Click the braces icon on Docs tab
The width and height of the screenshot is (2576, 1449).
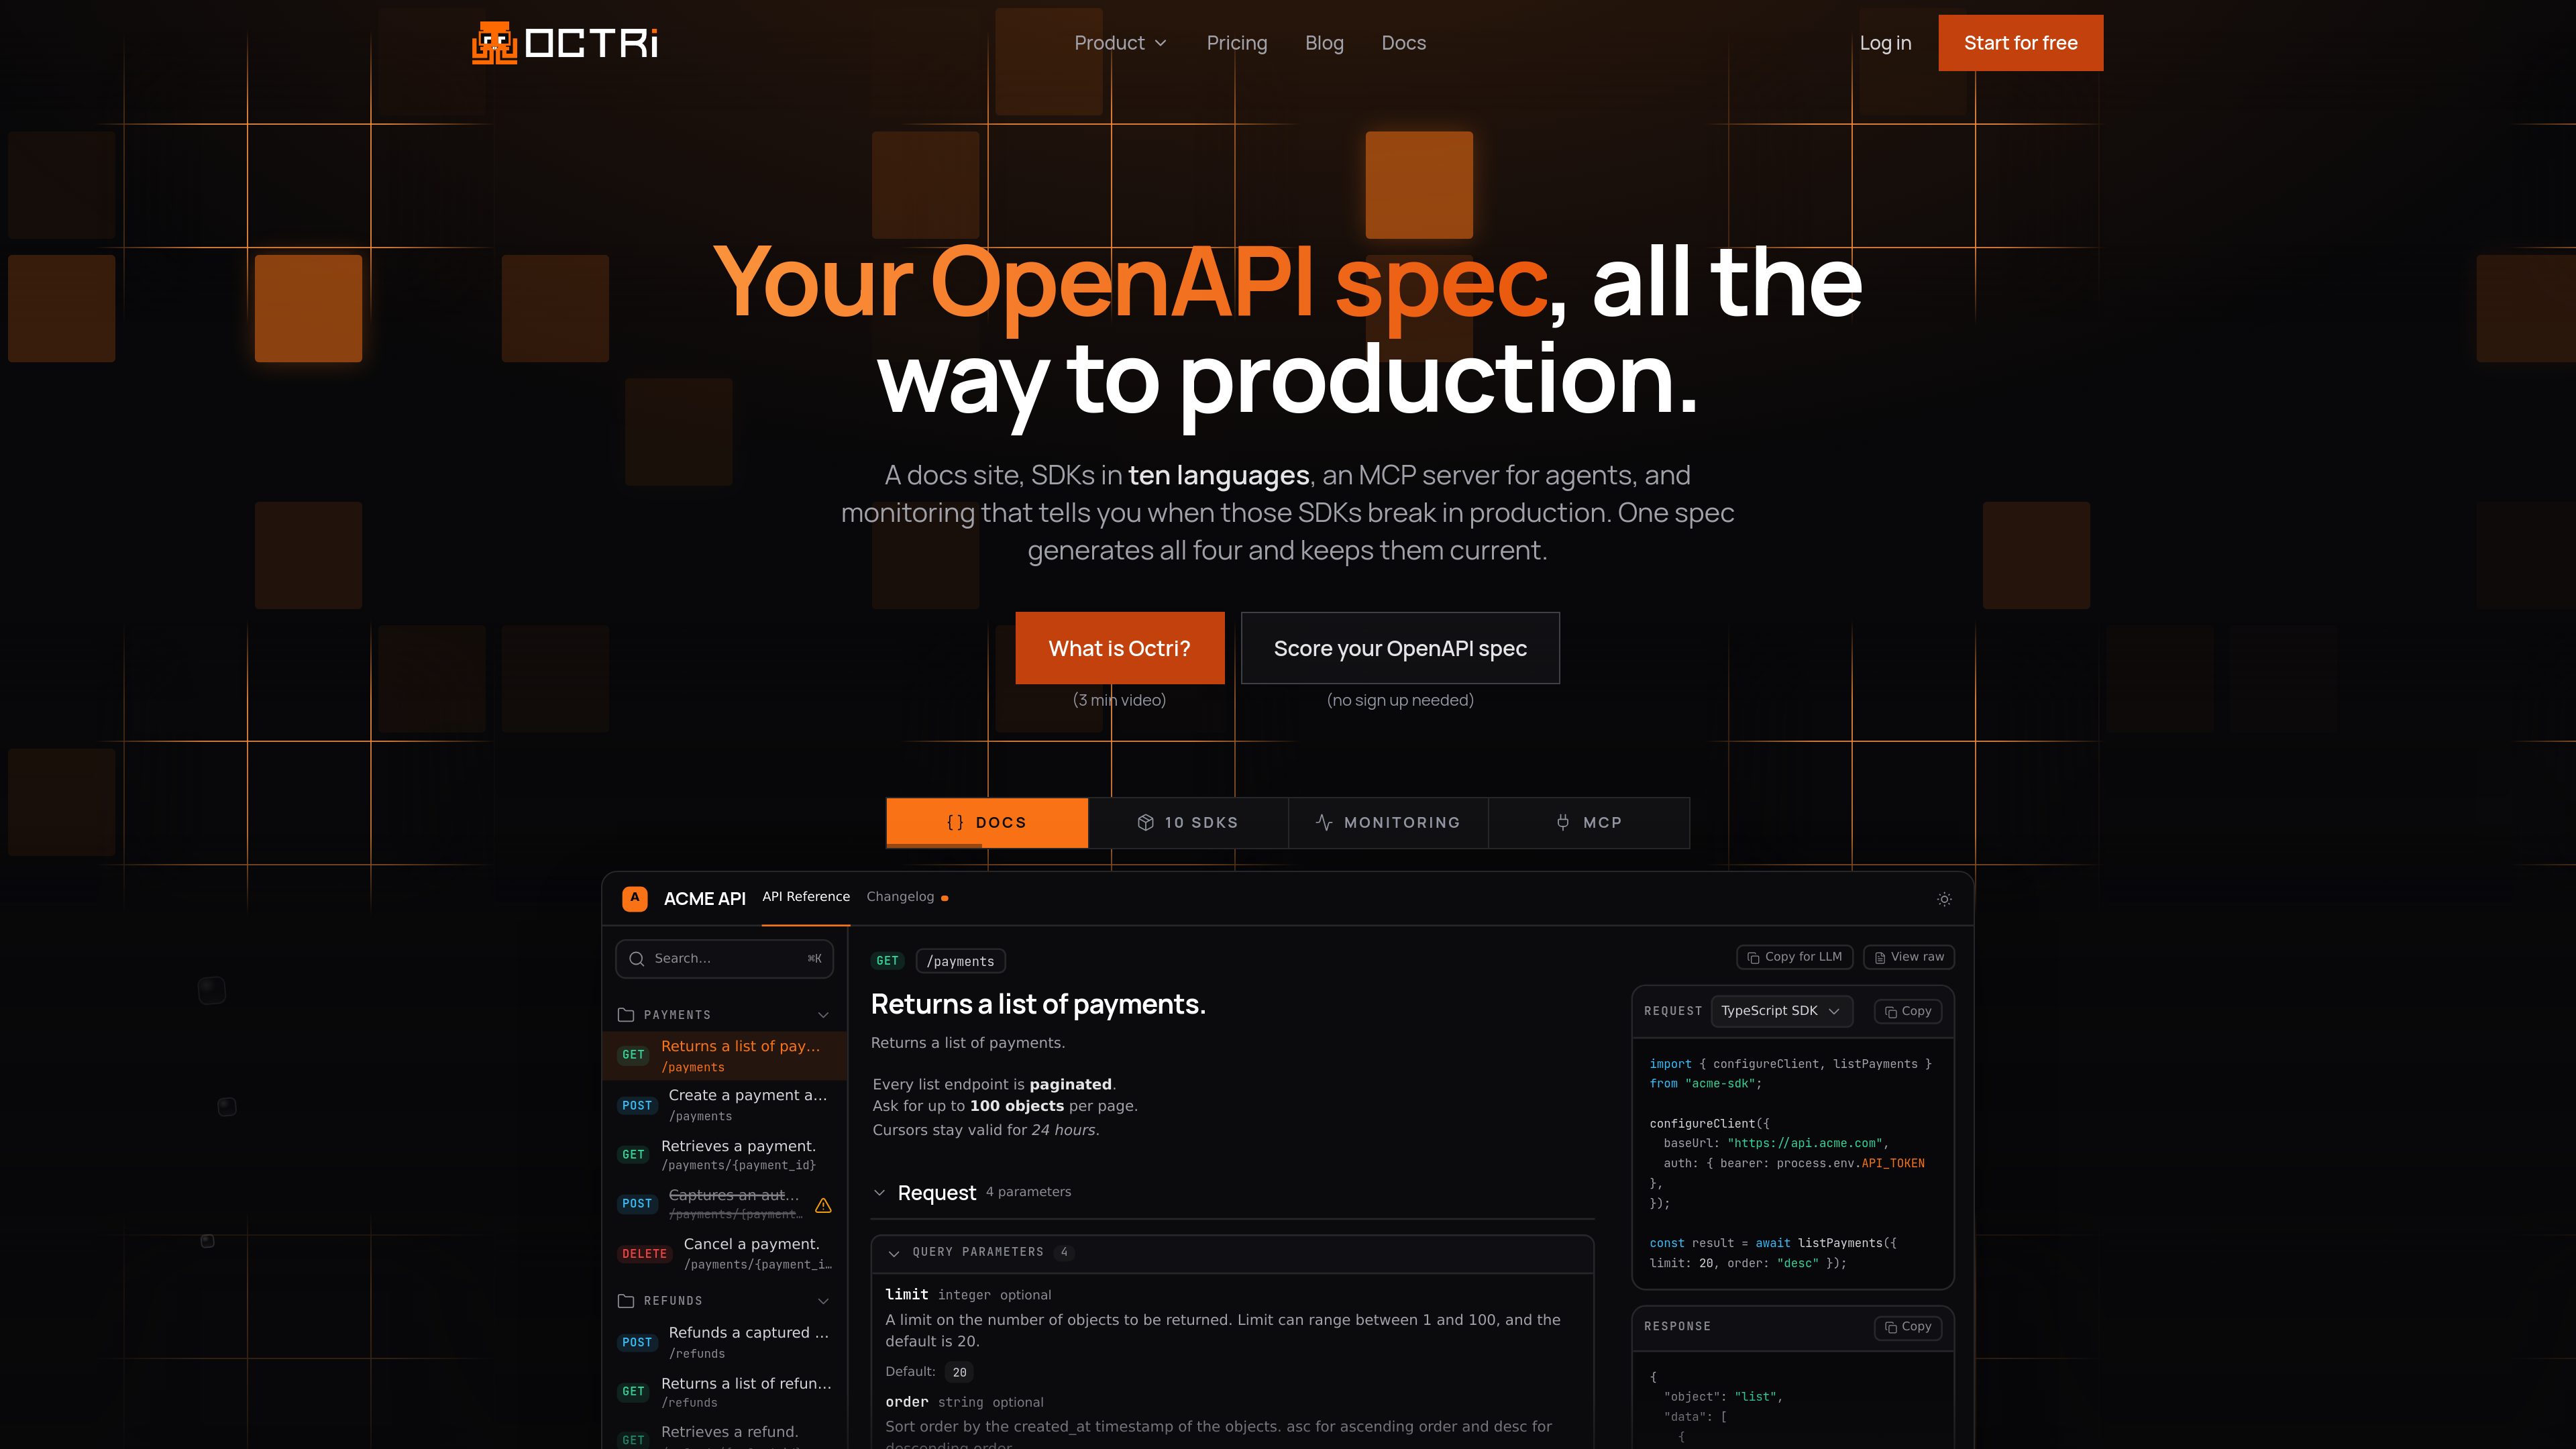(955, 822)
